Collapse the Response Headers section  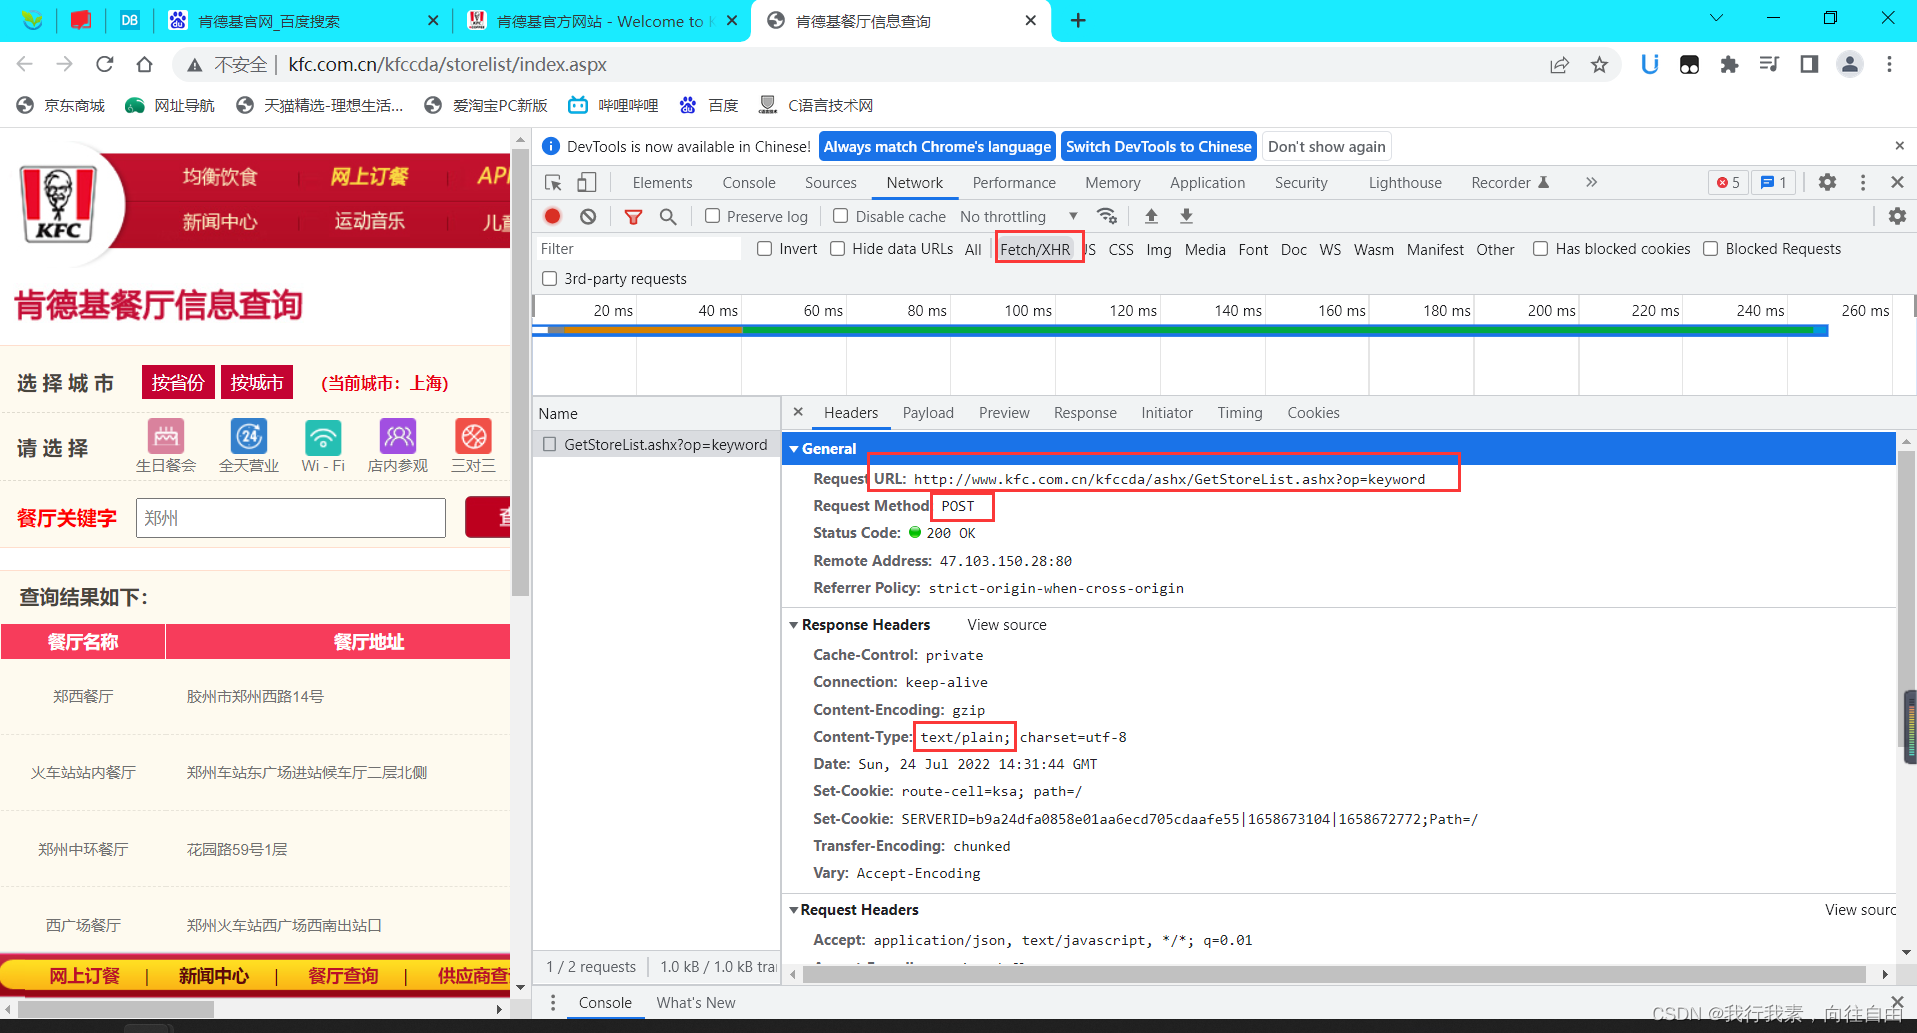794,625
